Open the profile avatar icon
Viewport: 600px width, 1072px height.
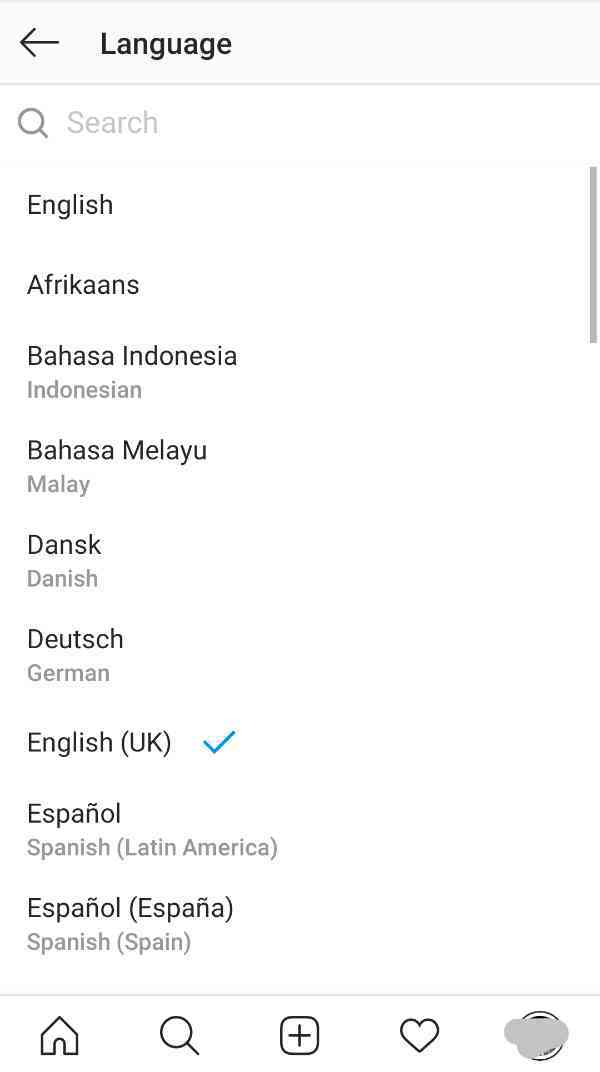[x=537, y=1035]
